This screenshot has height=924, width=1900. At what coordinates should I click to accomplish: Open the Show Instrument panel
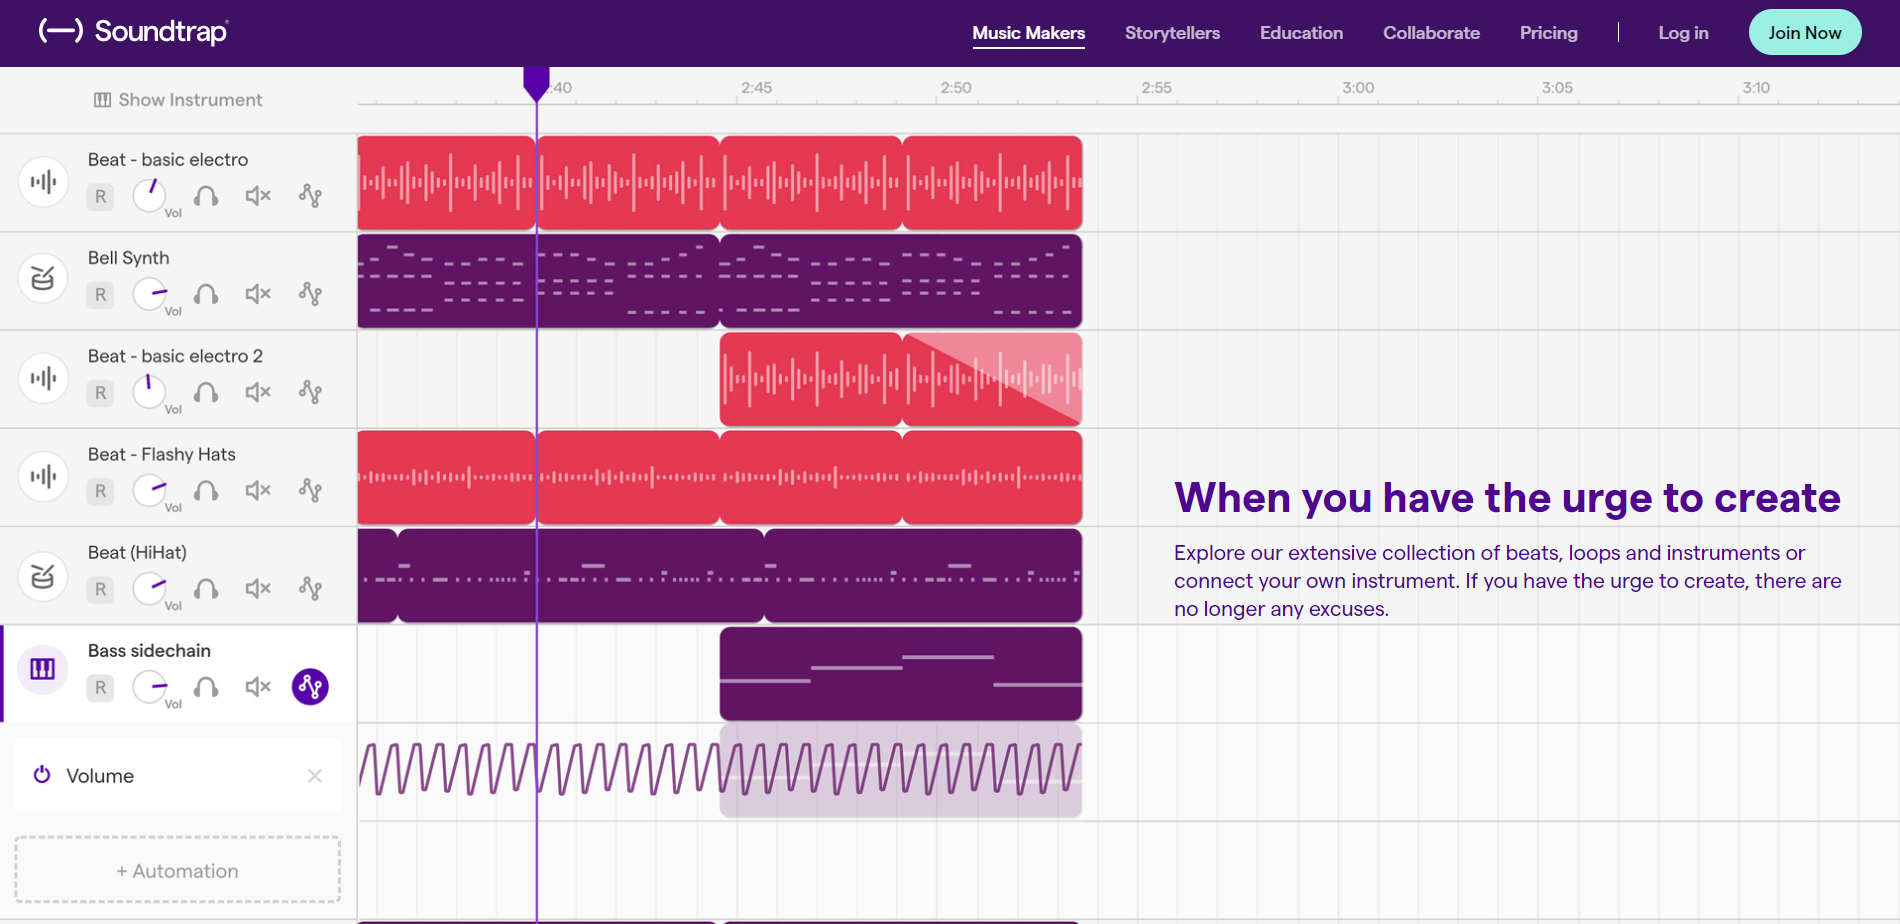[176, 99]
